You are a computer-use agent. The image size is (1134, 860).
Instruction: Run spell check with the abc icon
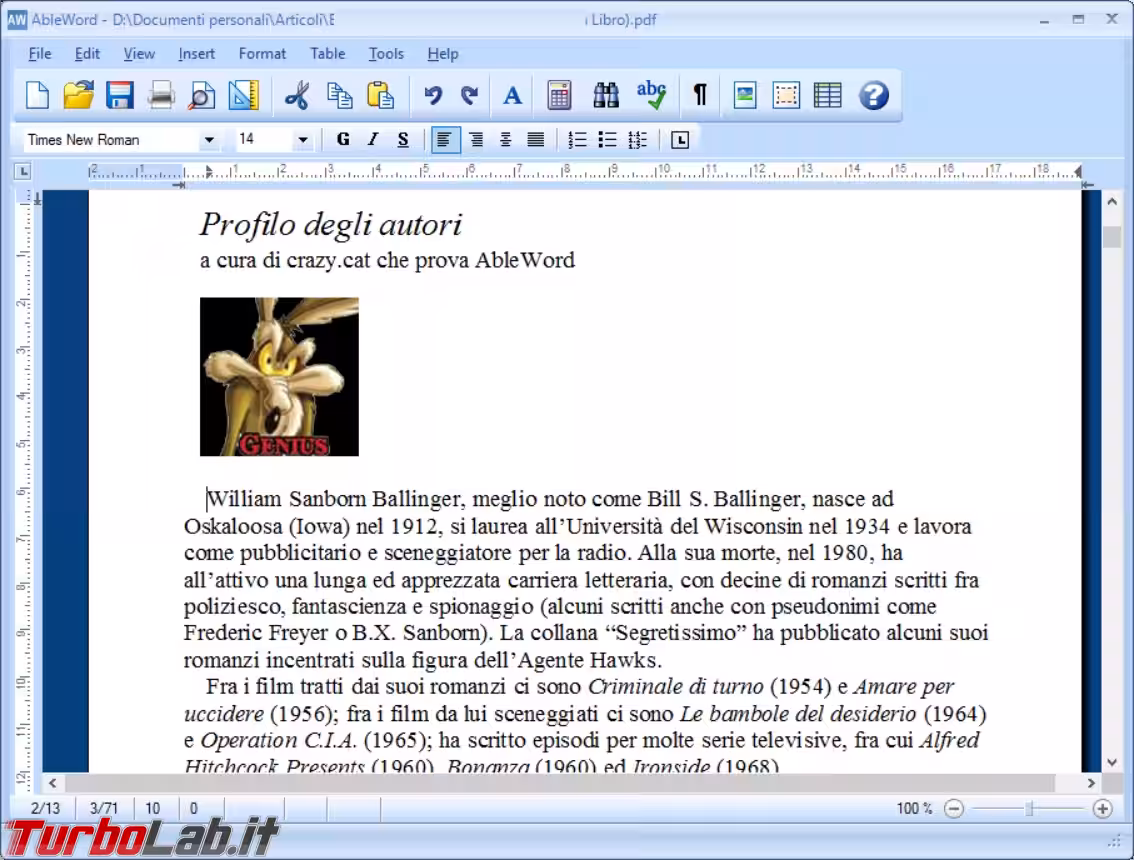click(651, 95)
